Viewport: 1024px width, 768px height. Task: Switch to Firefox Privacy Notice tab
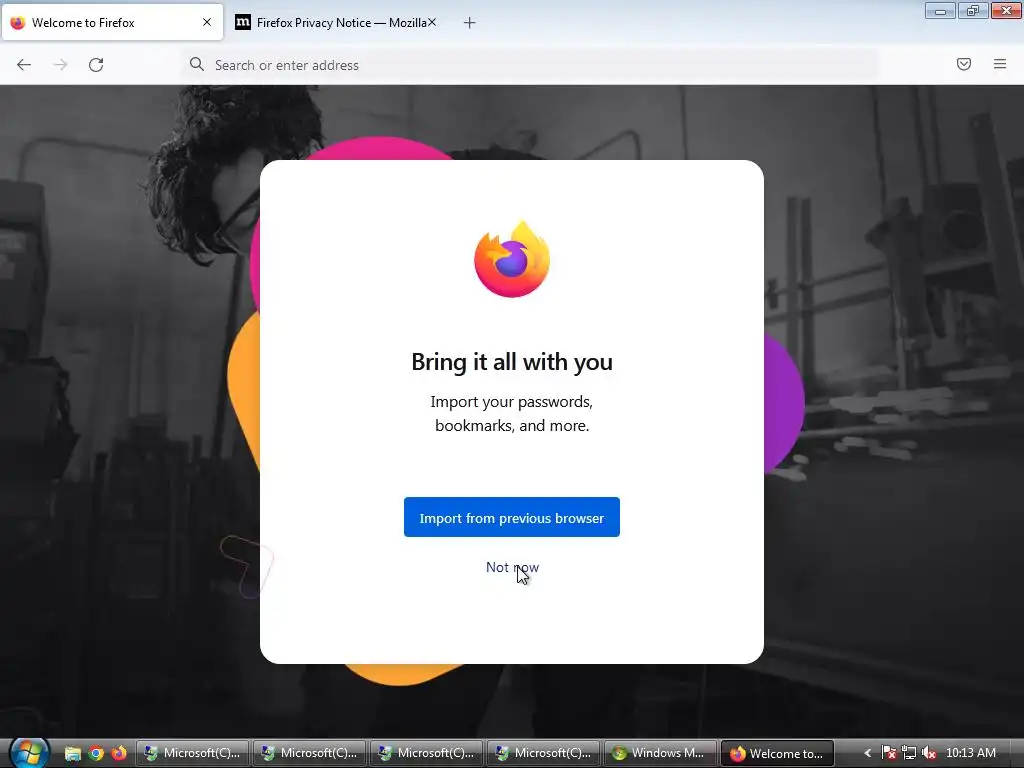[336, 23]
